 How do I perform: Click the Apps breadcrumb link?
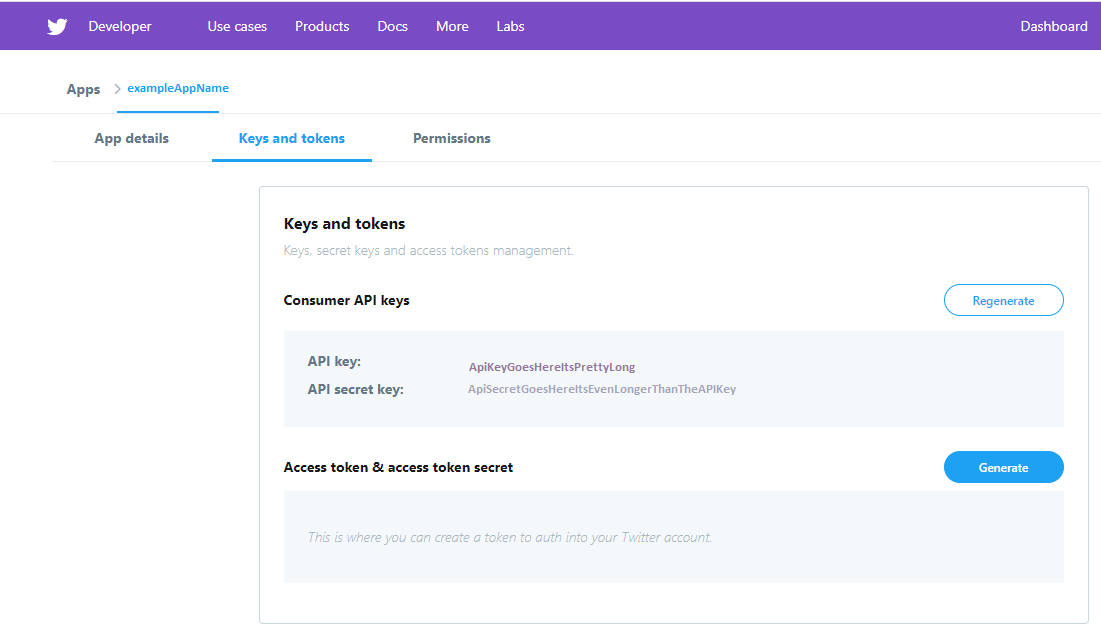[x=83, y=89]
